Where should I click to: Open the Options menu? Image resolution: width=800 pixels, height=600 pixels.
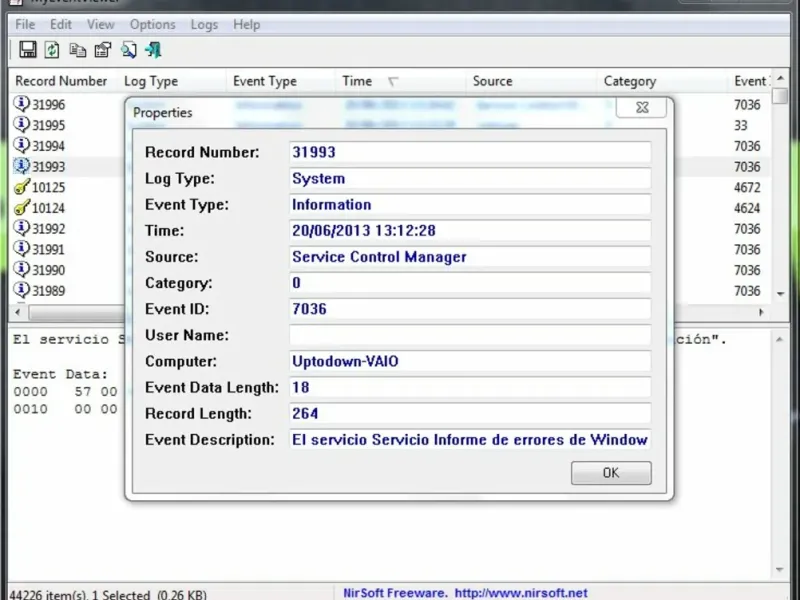pyautogui.click(x=152, y=24)
